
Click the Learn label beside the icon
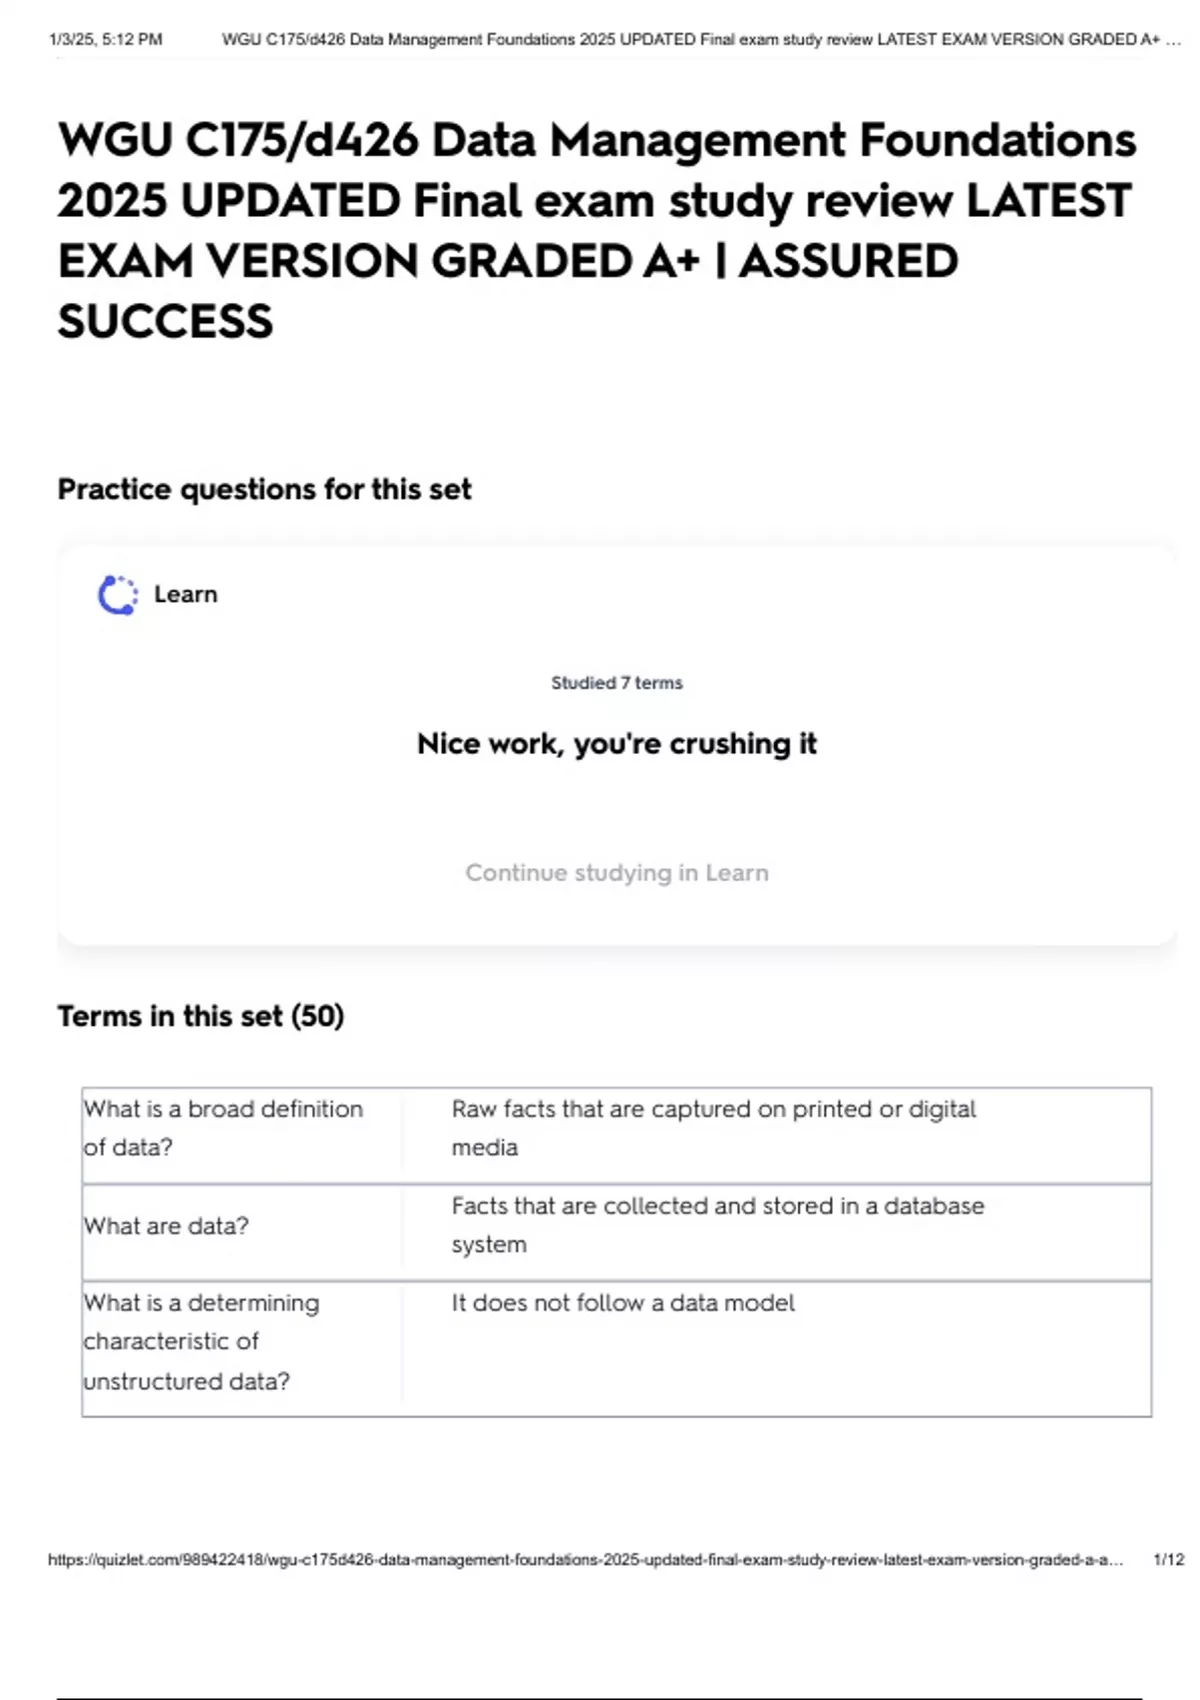(x=185, y=594)
